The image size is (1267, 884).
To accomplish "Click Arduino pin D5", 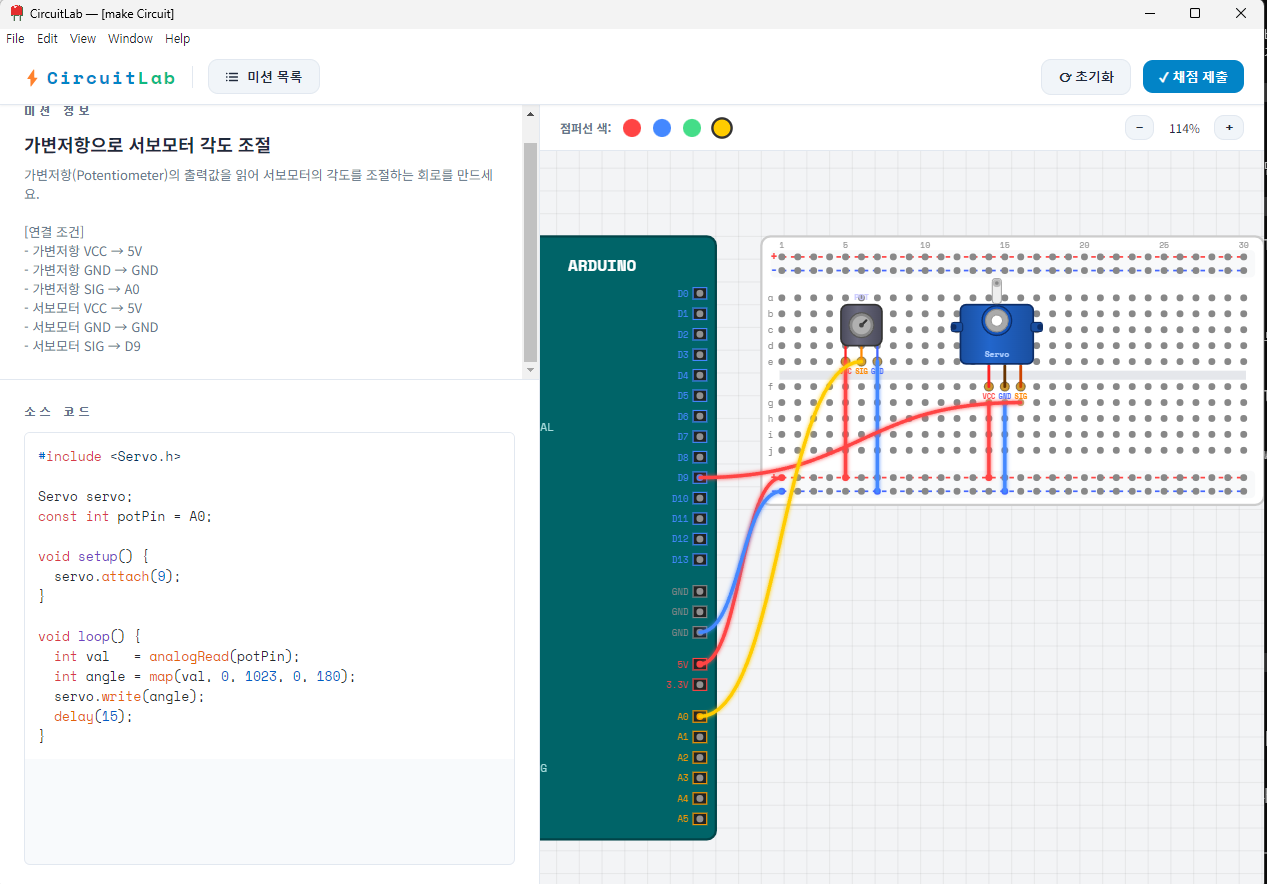I will 700,396.
